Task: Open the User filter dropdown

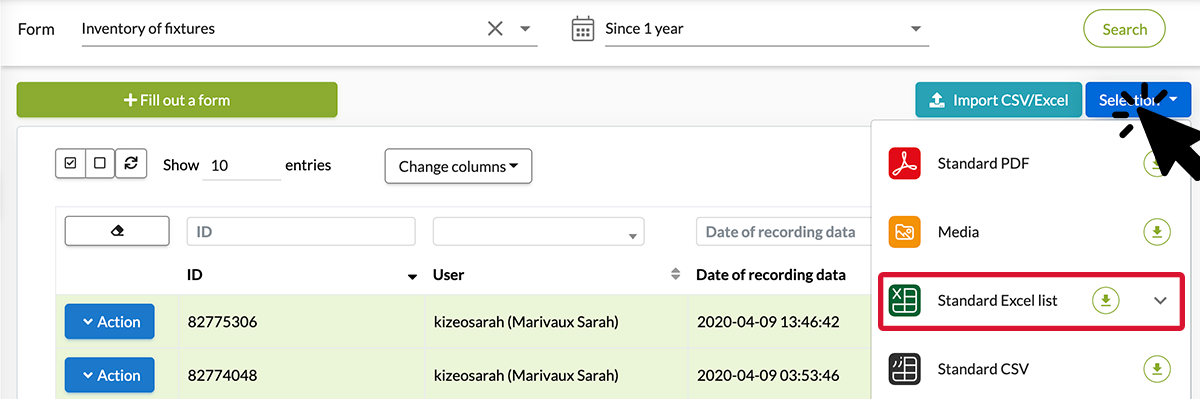Action: click(538, 232)
